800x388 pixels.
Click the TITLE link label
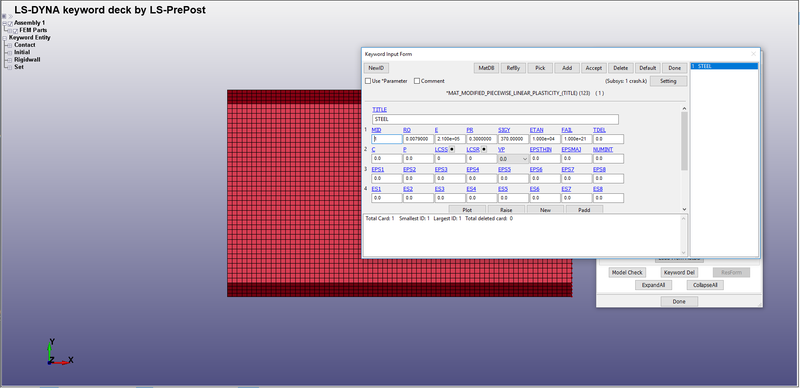tap(380, 110)
